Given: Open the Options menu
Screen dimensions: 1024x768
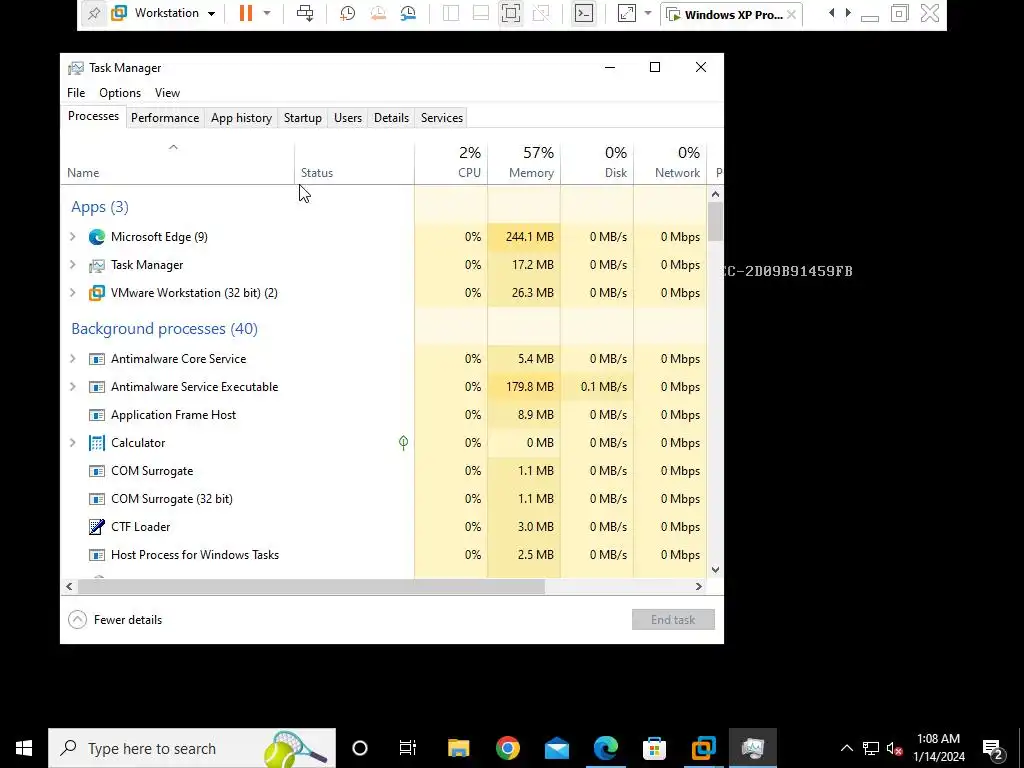Looking at the screenshot, I should click(120, 93).
